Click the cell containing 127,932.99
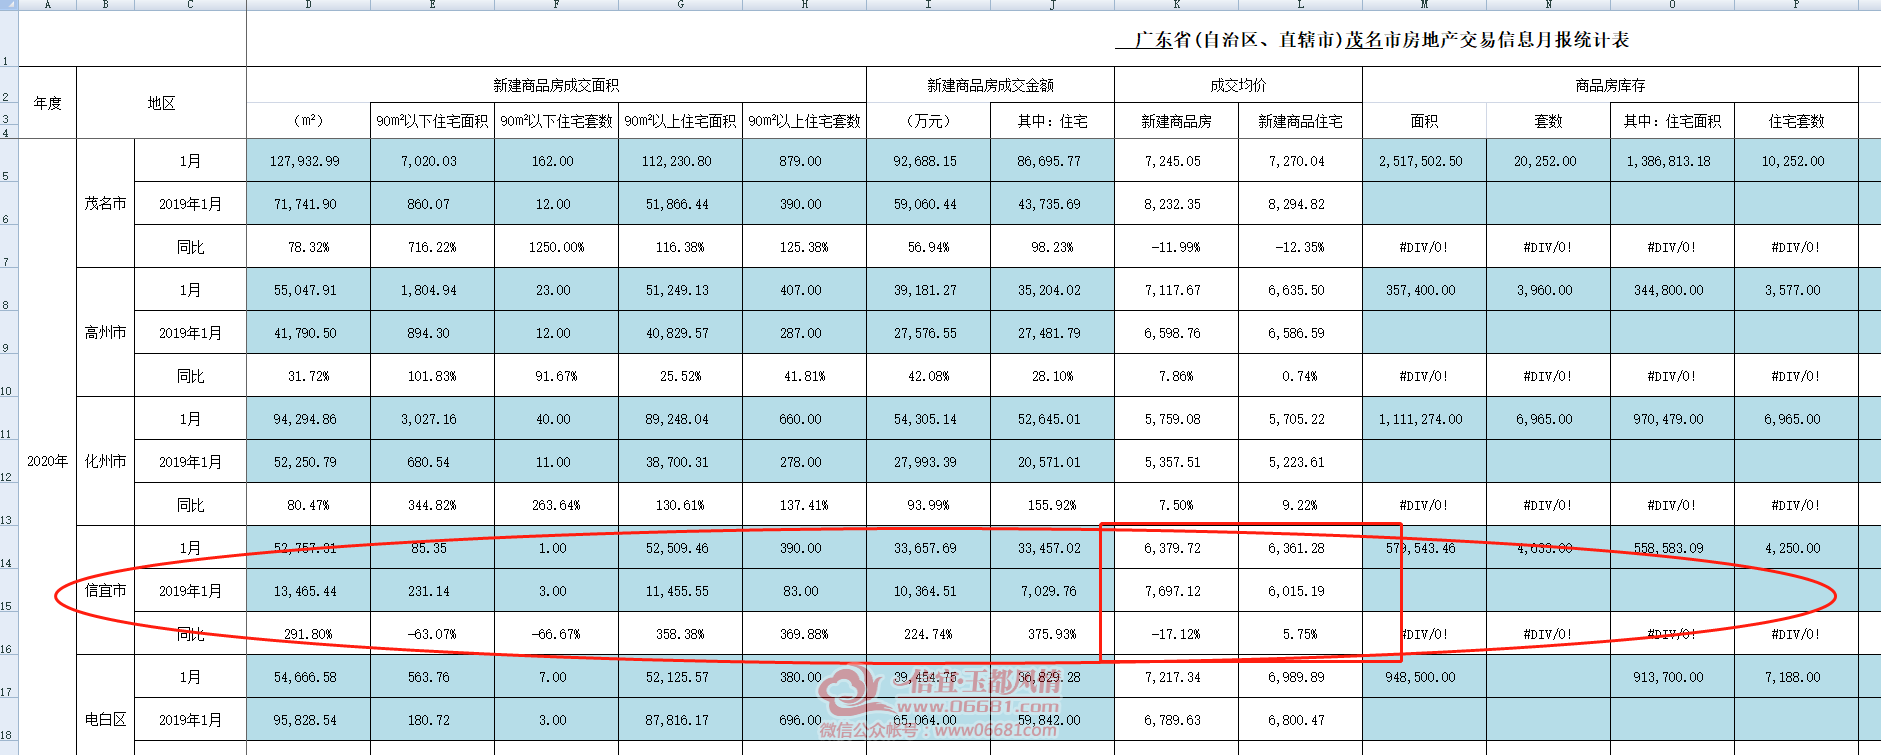The image size is (1881, 755). 308,160
